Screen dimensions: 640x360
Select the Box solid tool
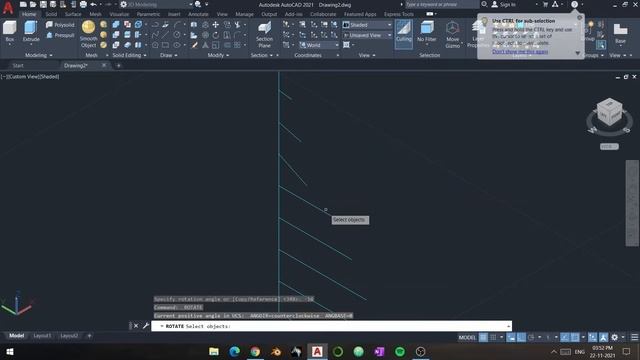pos(9,32)
